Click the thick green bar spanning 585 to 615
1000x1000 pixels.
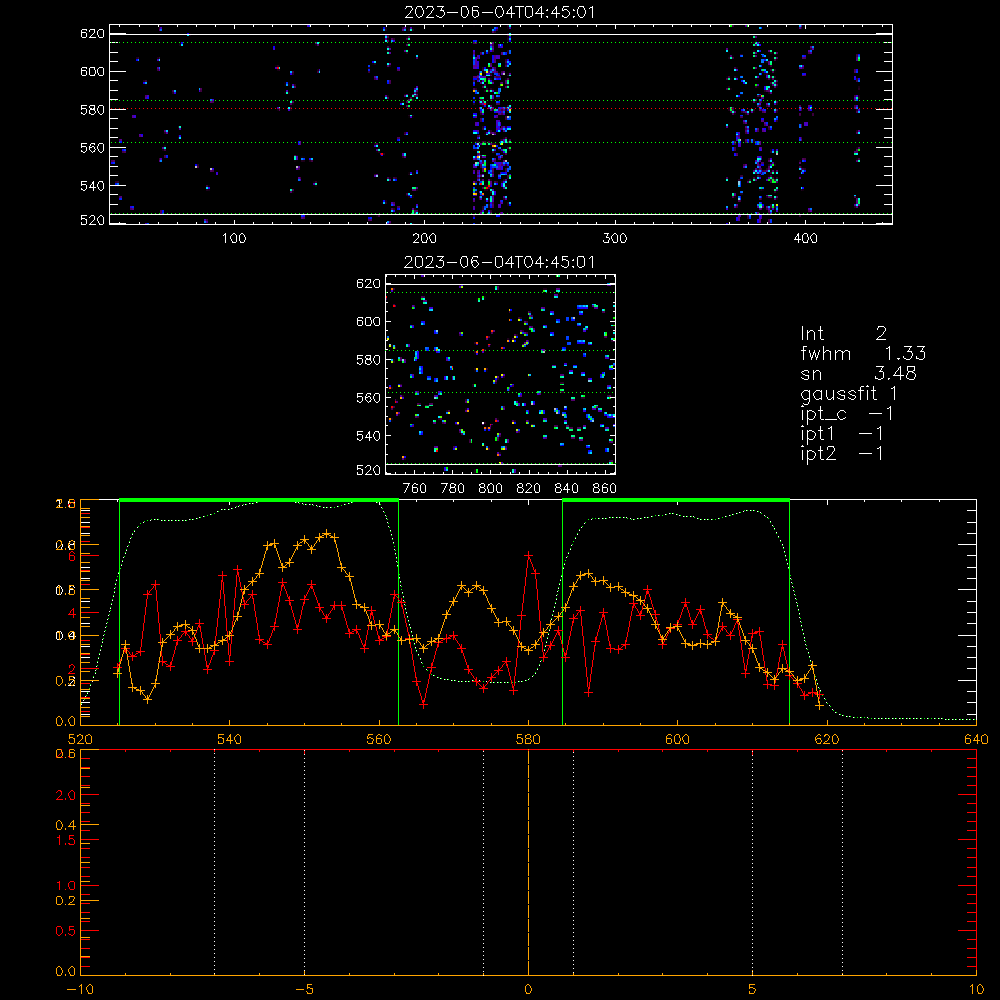coord(676,500)
